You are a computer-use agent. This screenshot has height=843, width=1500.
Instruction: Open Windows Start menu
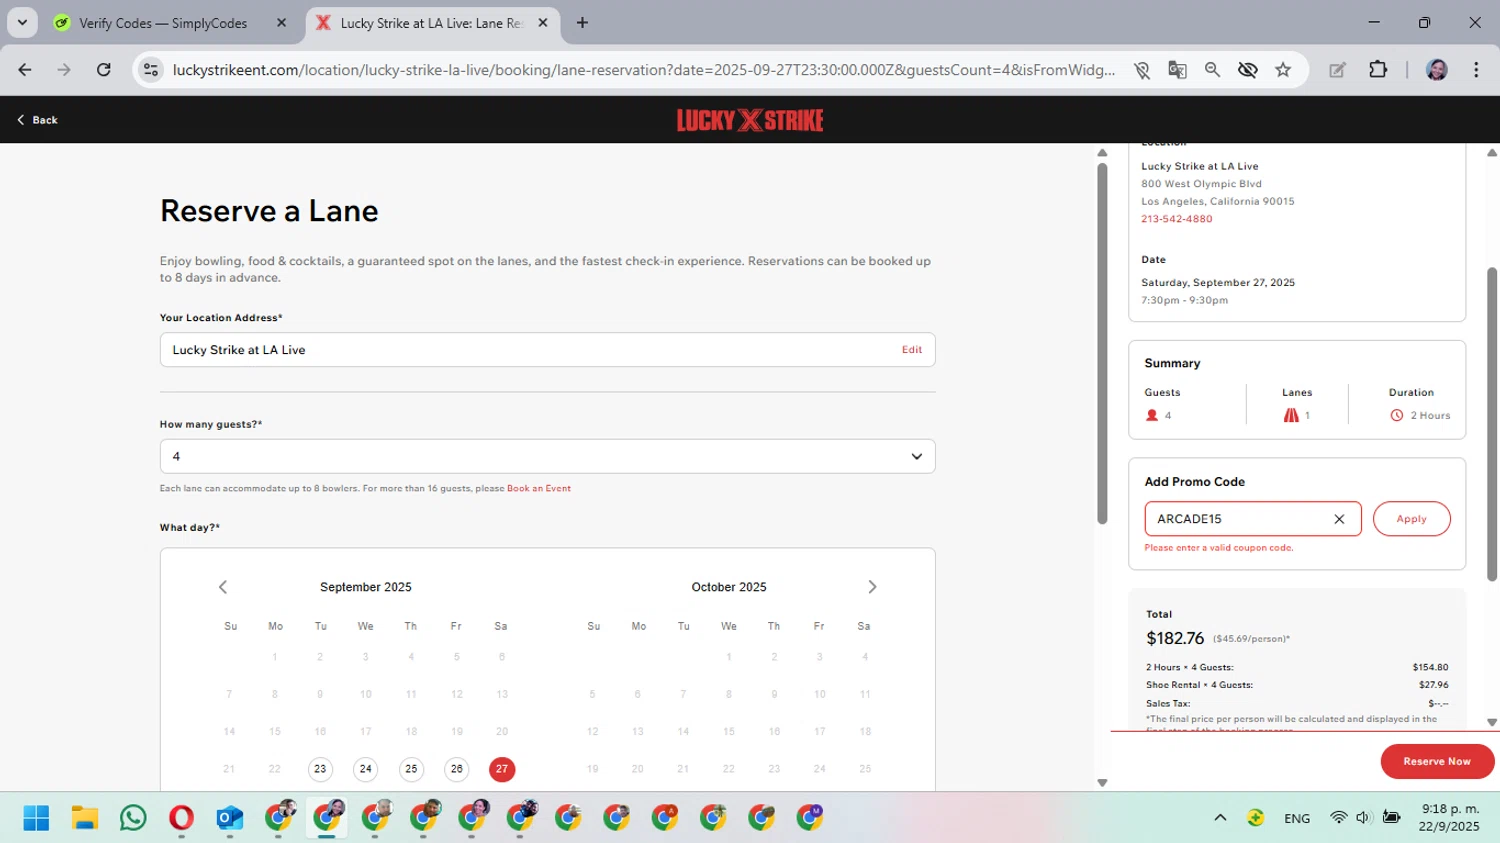tap(36, 818)
